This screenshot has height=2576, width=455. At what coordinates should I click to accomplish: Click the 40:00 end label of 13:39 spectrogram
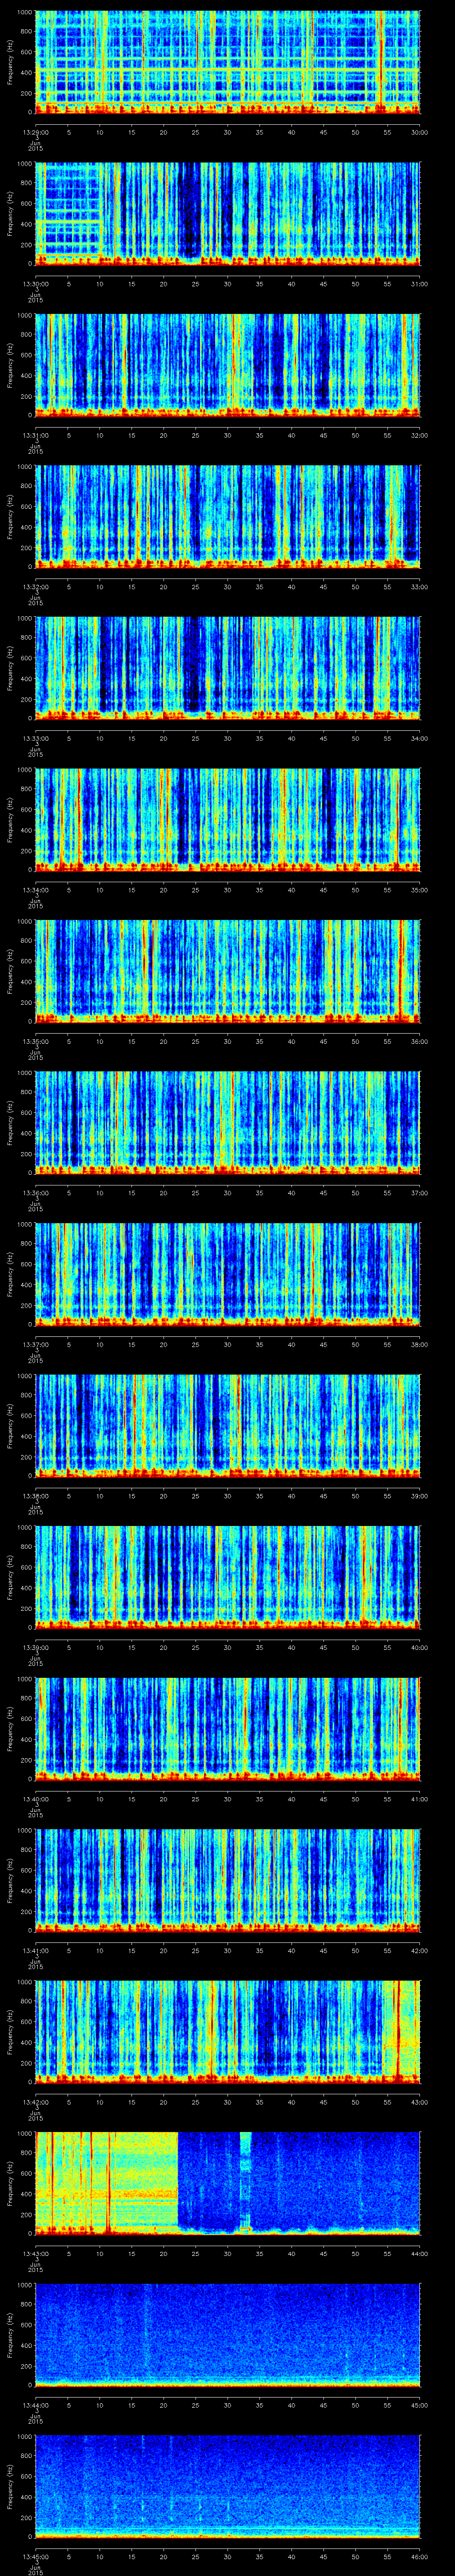point(419,1647)
